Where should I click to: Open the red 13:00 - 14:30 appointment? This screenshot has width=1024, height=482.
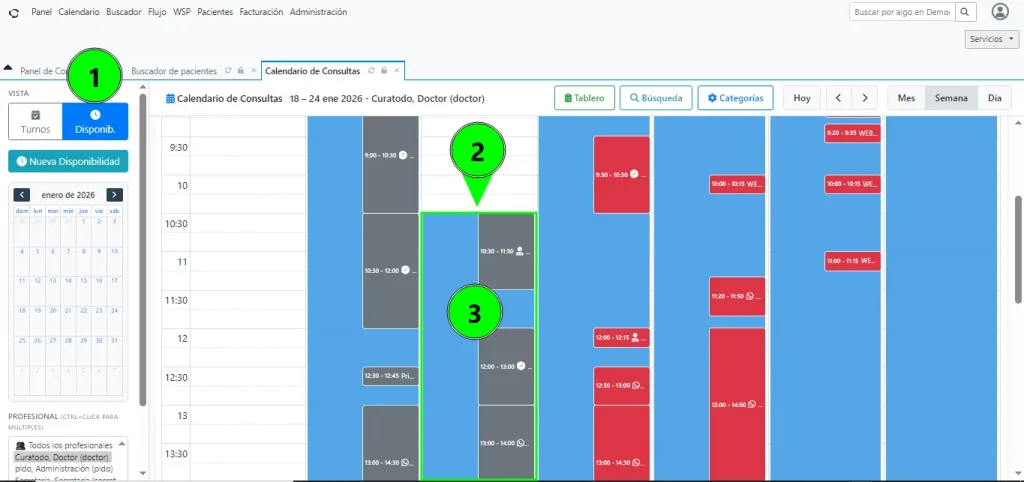pyautogui.click(x=621, y=443)
